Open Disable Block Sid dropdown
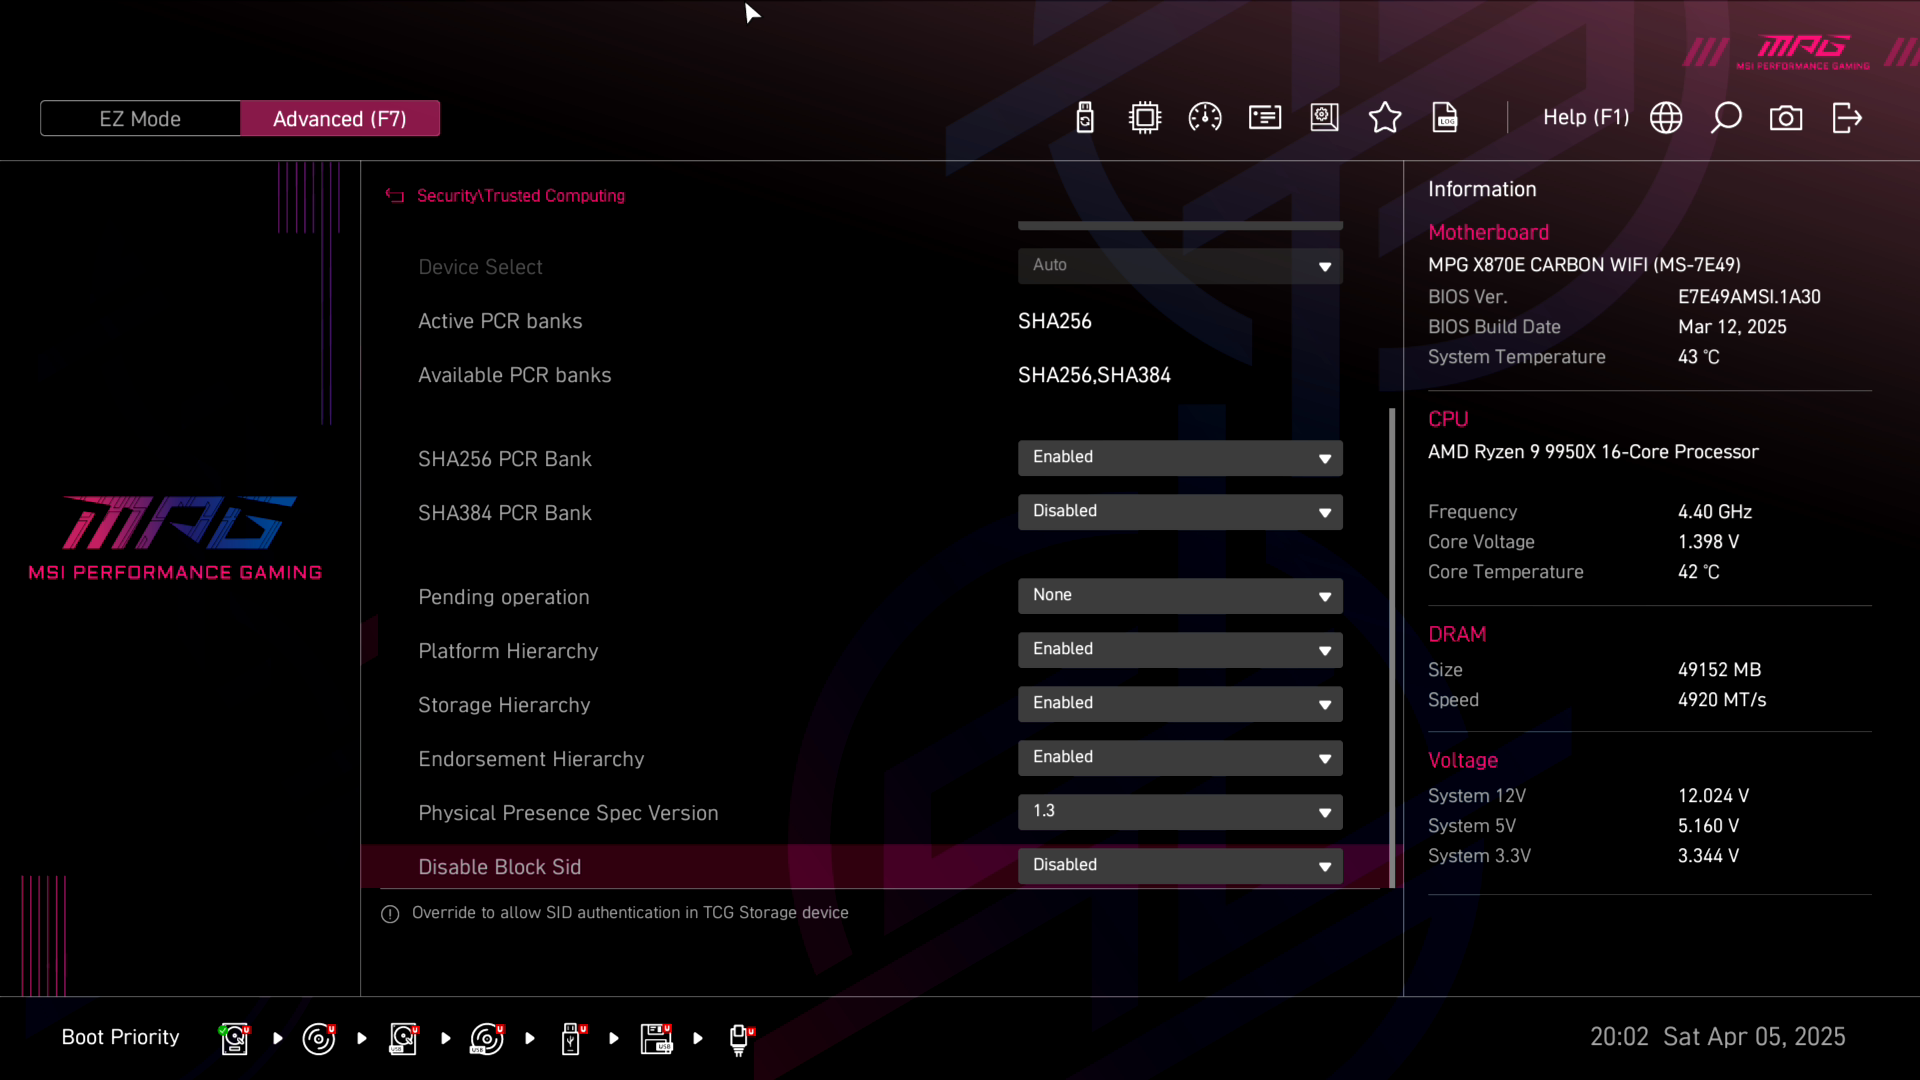This screenshot has width=1920, height=1080. tap(1180, 865)
